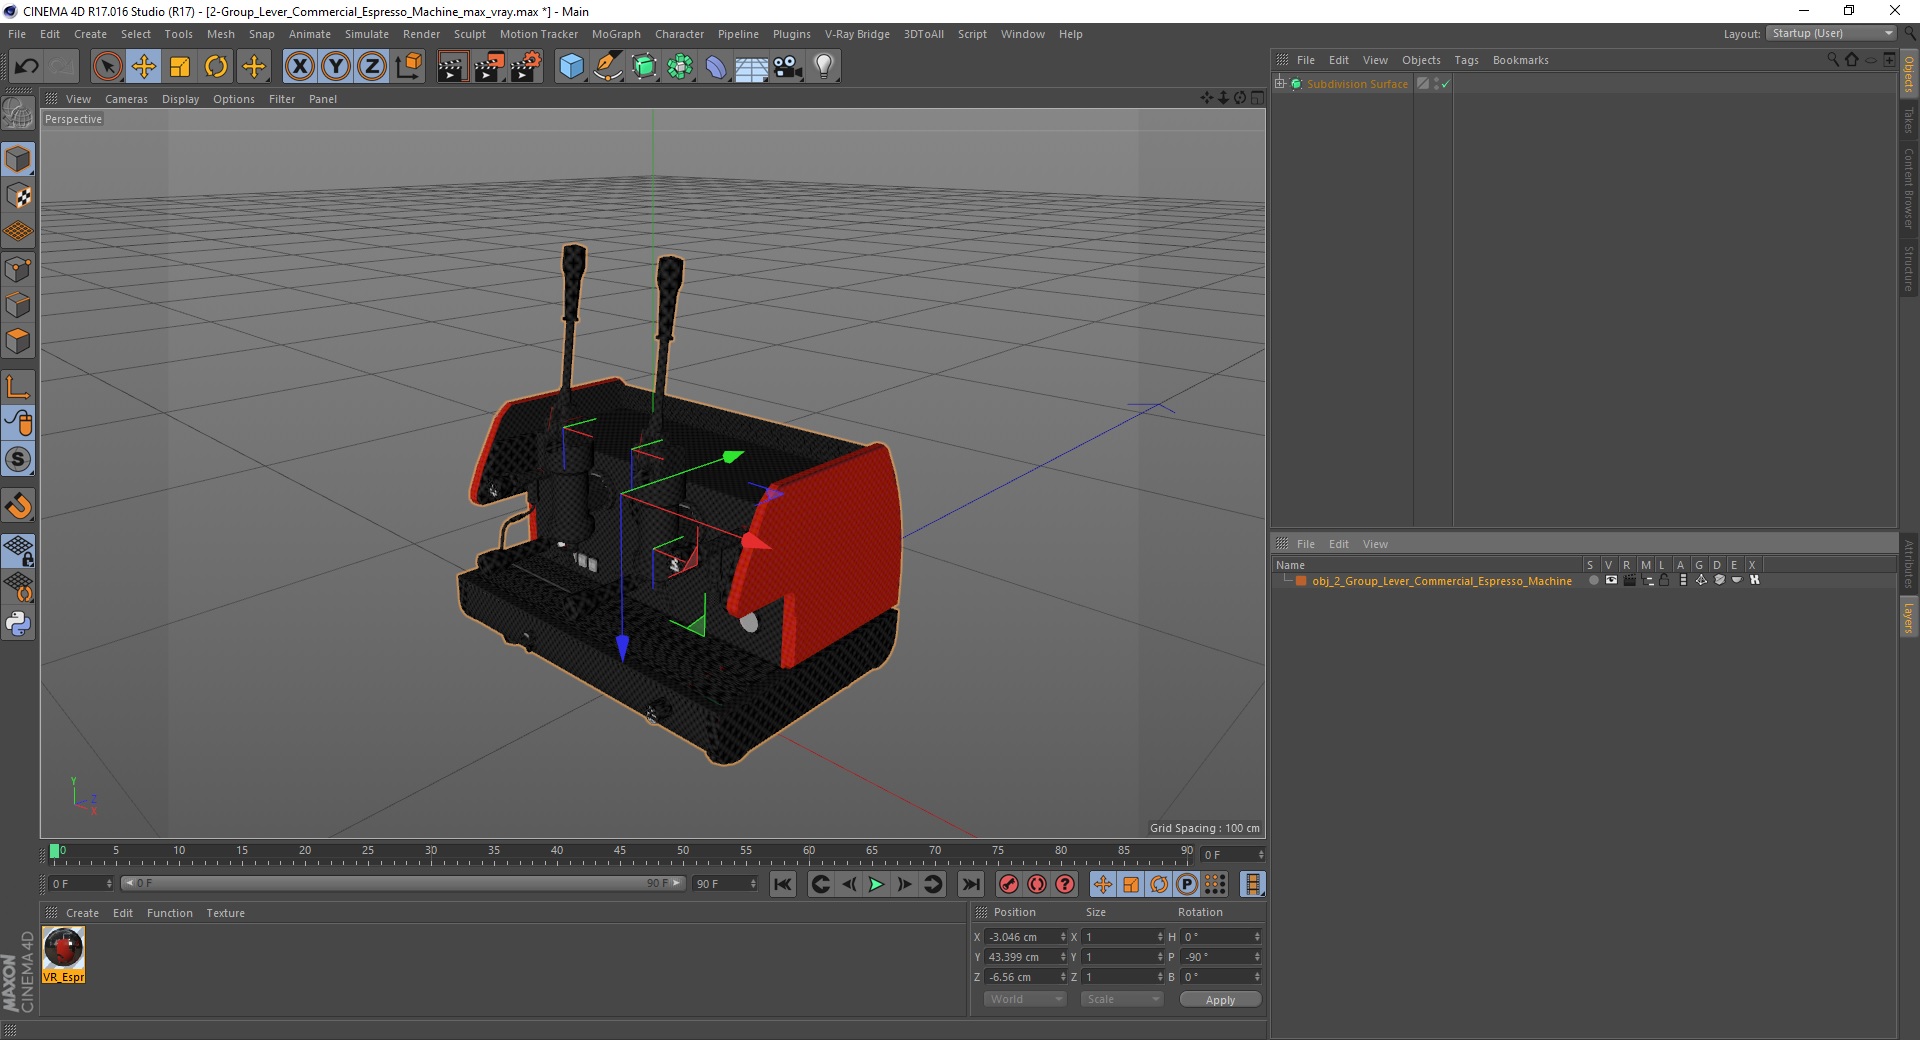Image resolution: width=1920 pixels, height=1040 pixels.
Task: Activate the Rotate tool
Action: click(216, 67)
